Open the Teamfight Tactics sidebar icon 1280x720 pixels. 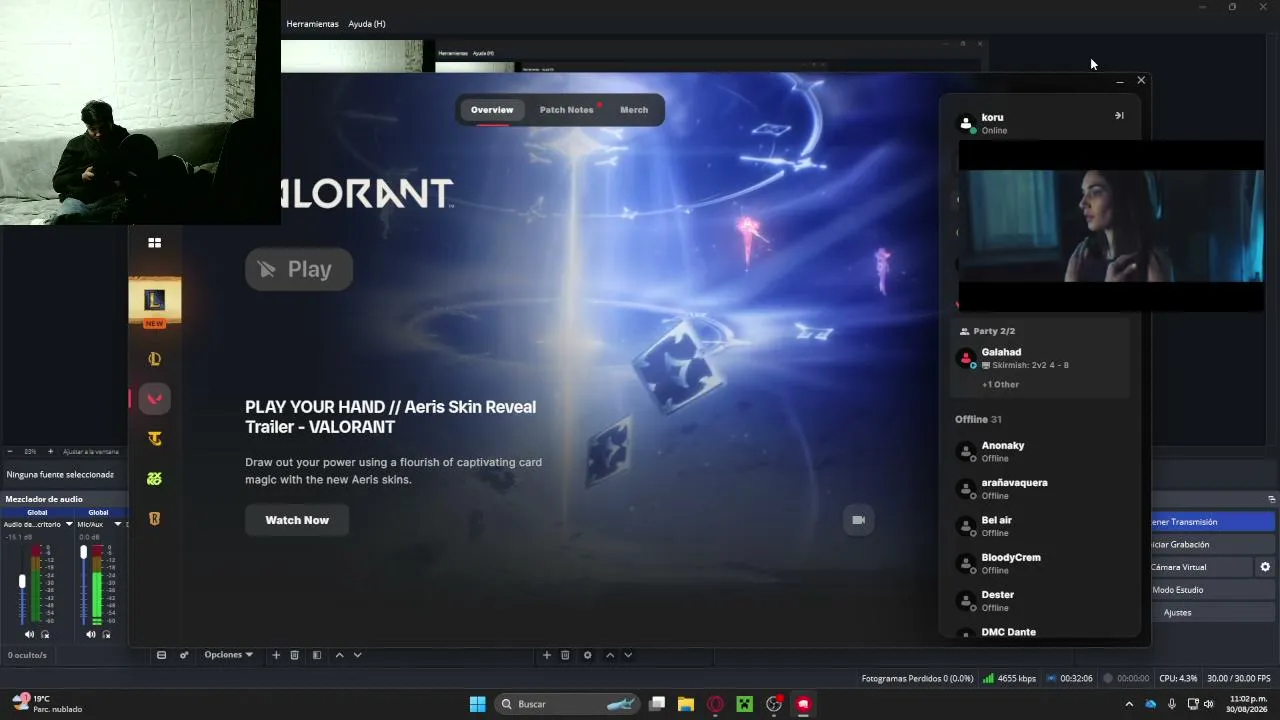click(x=154, y=439)
